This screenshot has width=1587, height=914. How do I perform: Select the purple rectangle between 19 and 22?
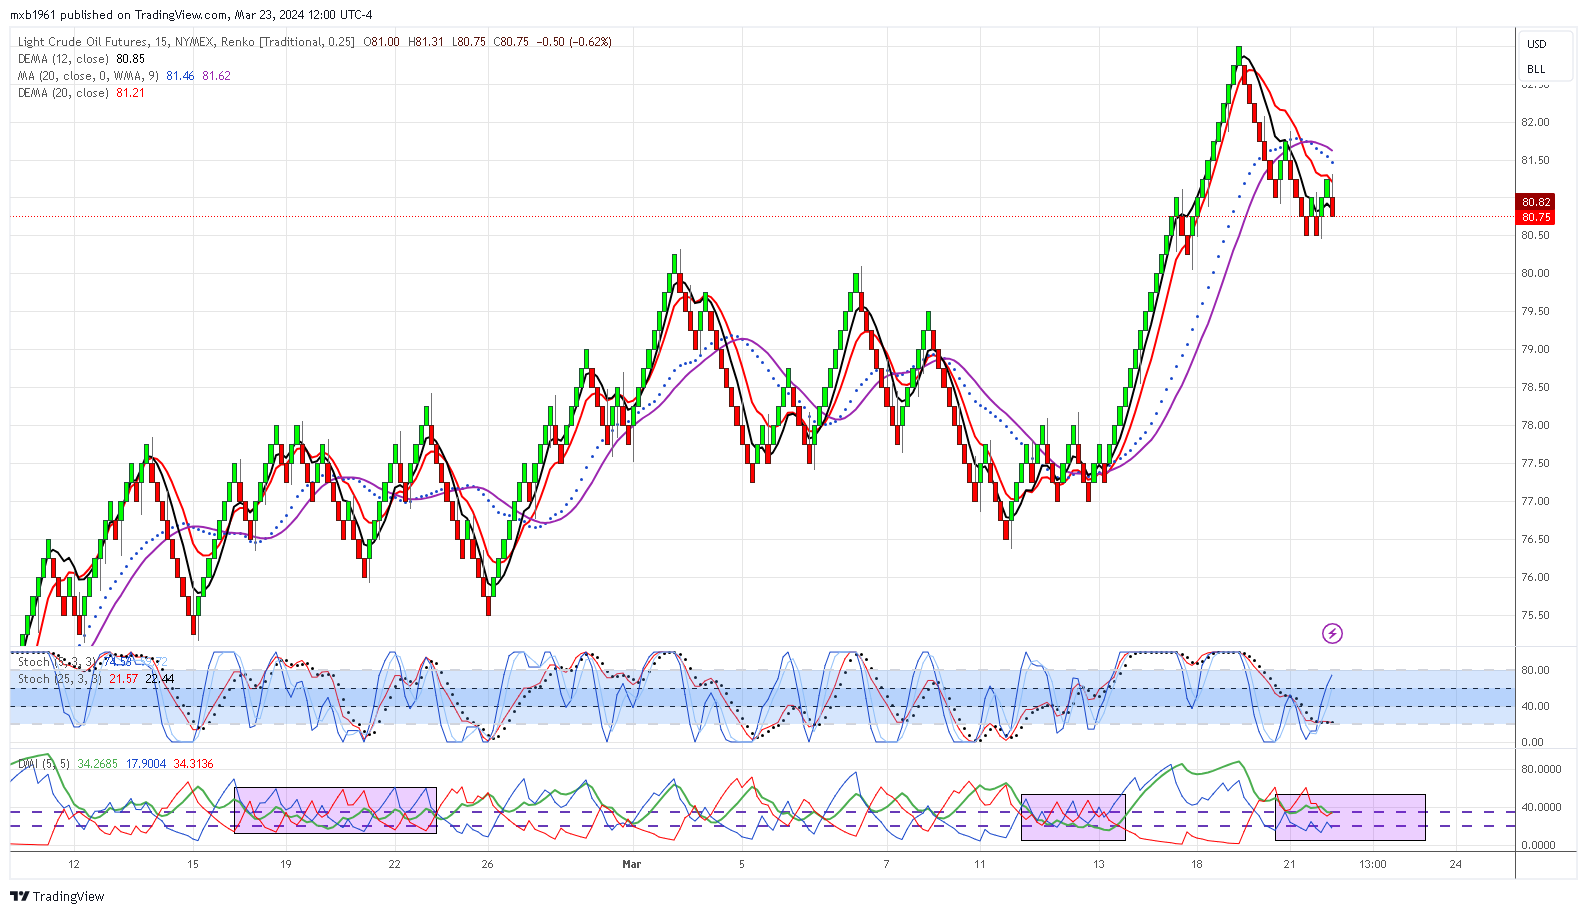335,810
